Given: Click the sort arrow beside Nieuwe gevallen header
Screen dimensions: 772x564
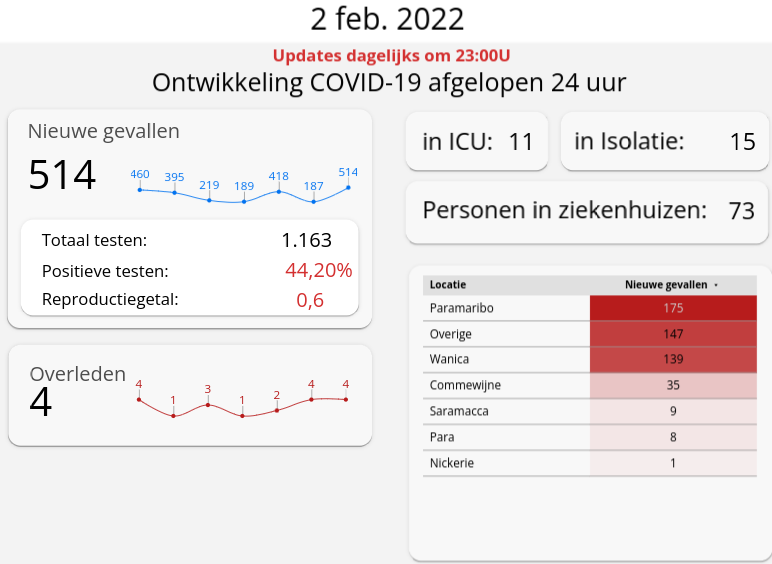Looking at the screenshot, I should point(716,285).
